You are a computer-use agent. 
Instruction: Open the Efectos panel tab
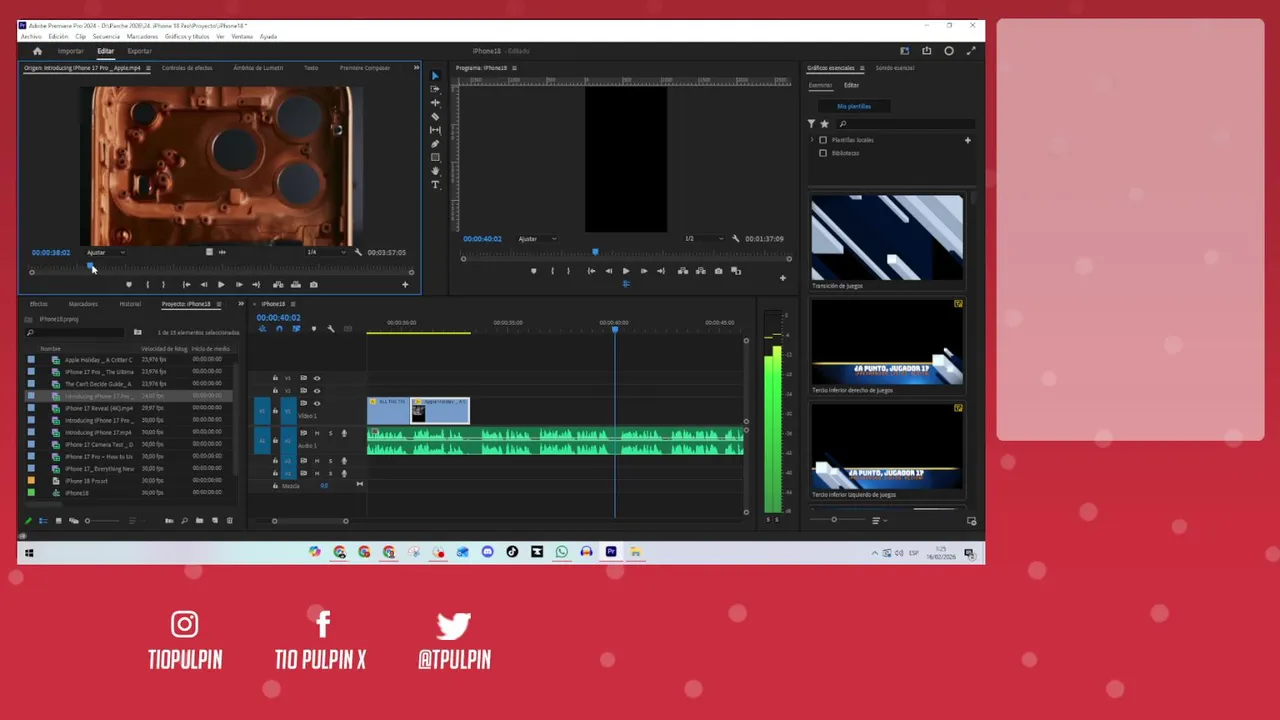[x=38, y=304]
